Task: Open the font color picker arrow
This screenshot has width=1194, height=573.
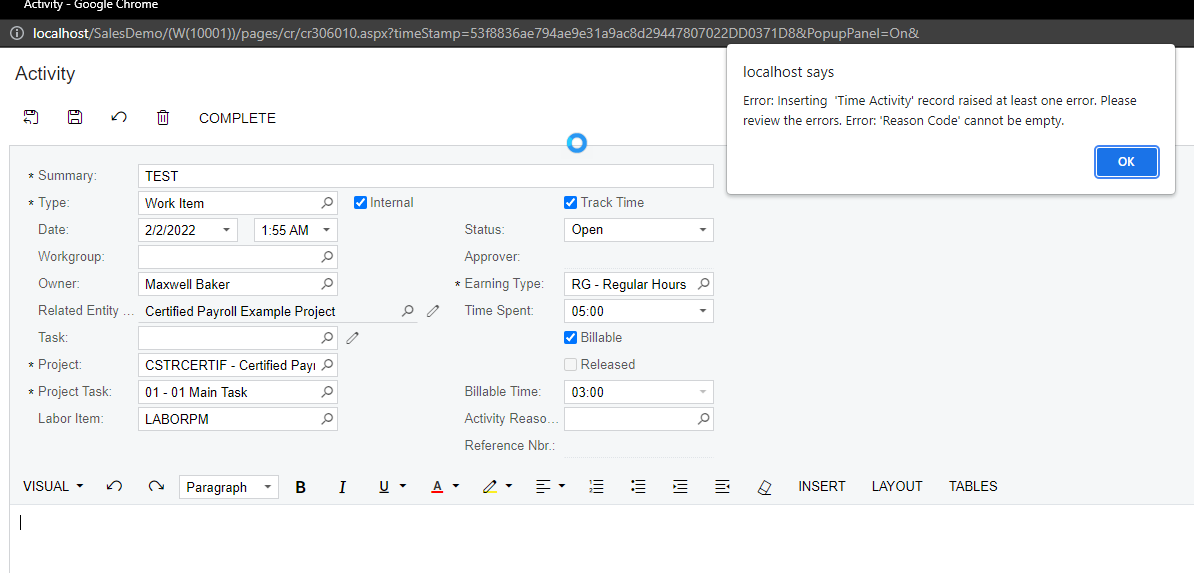Action: point(455,486)
